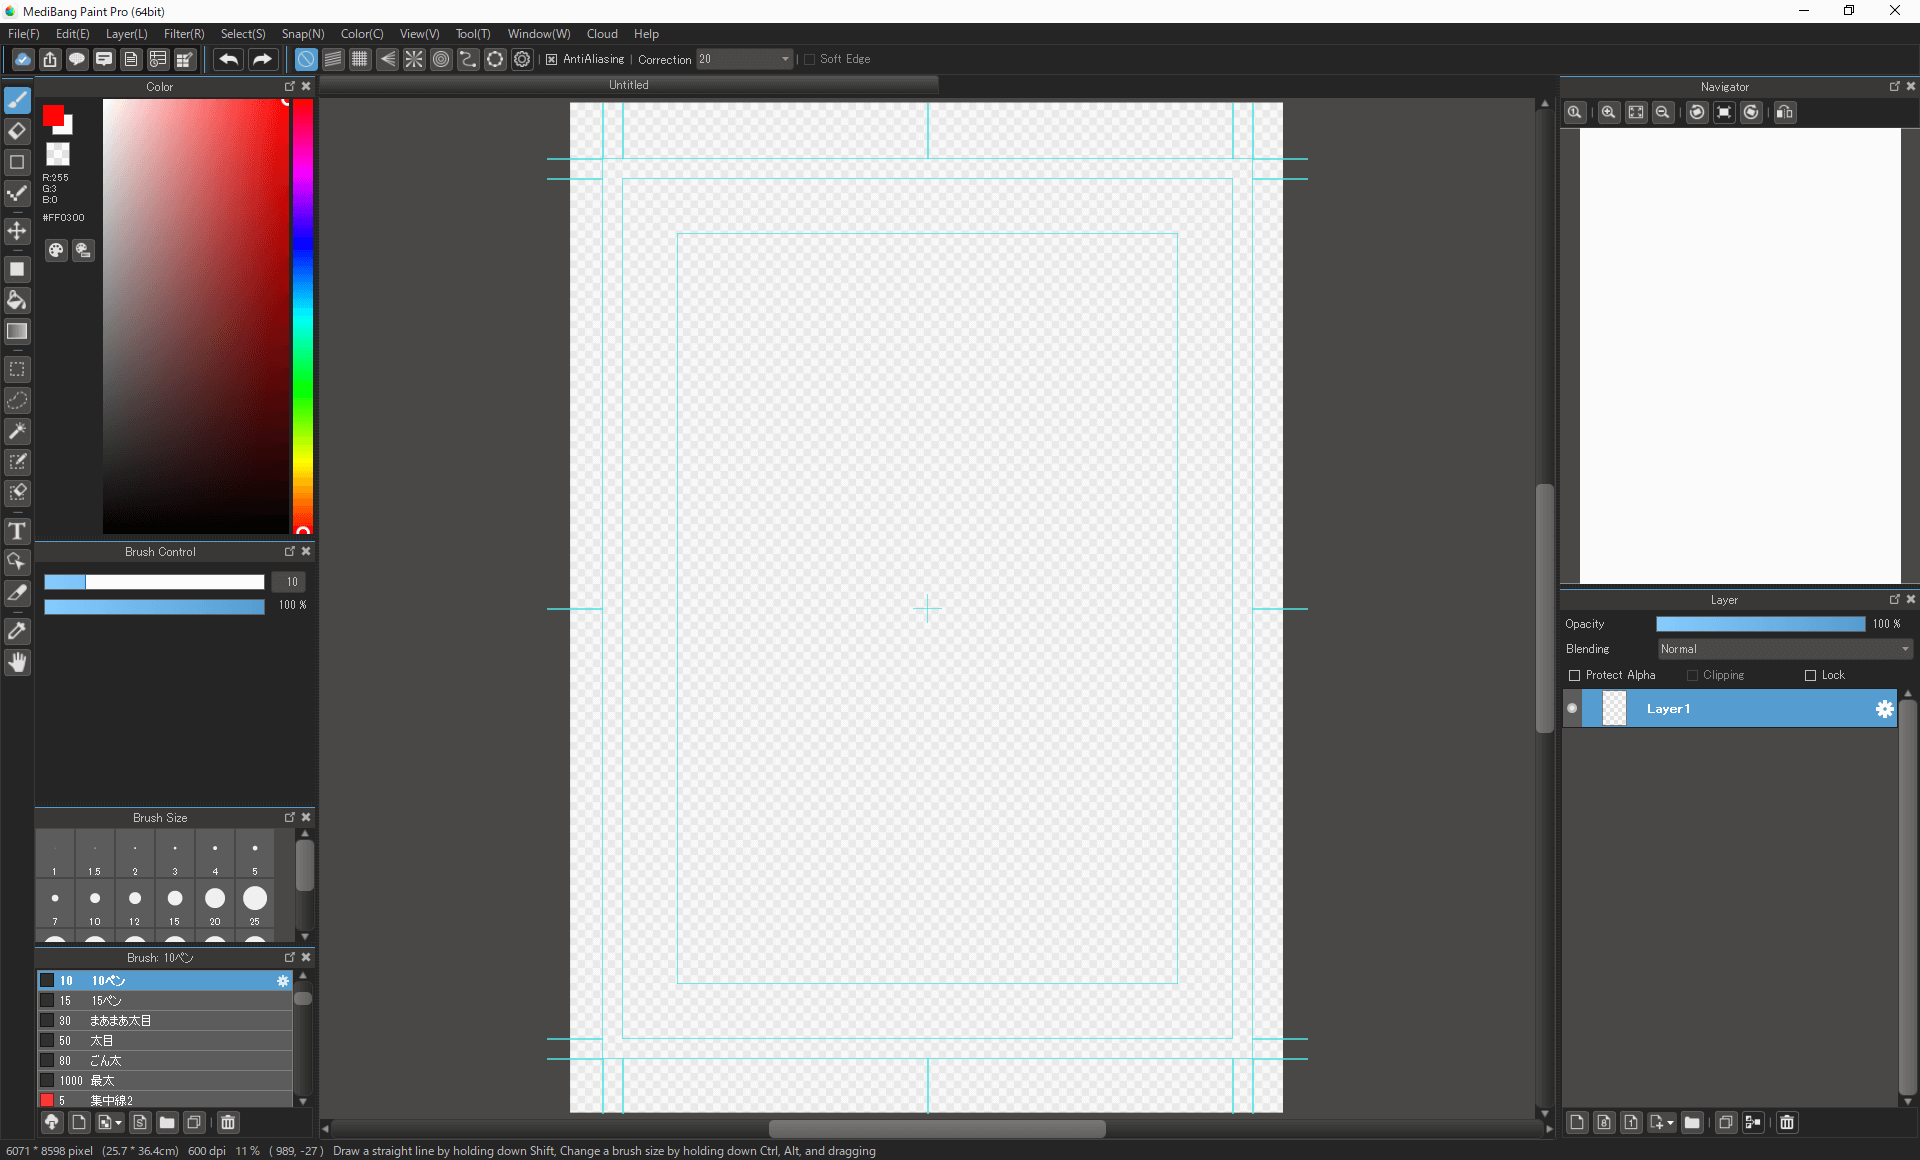Select the Gradient tool
This screenshot has height=1160, width=1920.
17,331
